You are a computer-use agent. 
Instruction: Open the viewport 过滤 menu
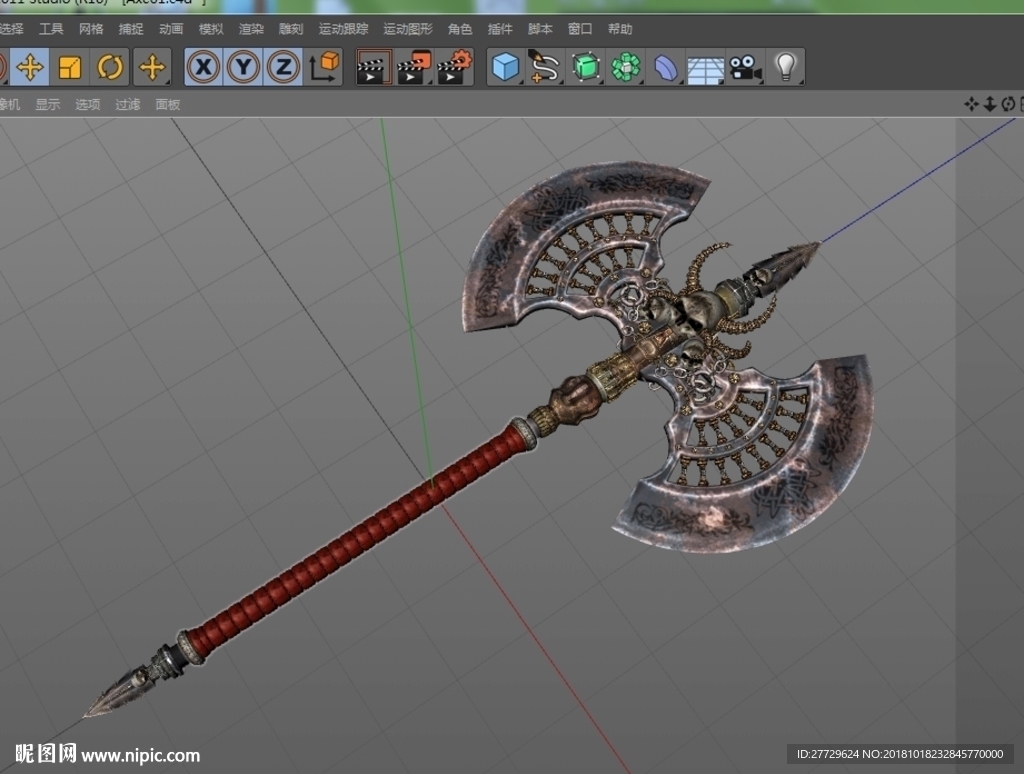pyautogui.click(x=127, y=105)
